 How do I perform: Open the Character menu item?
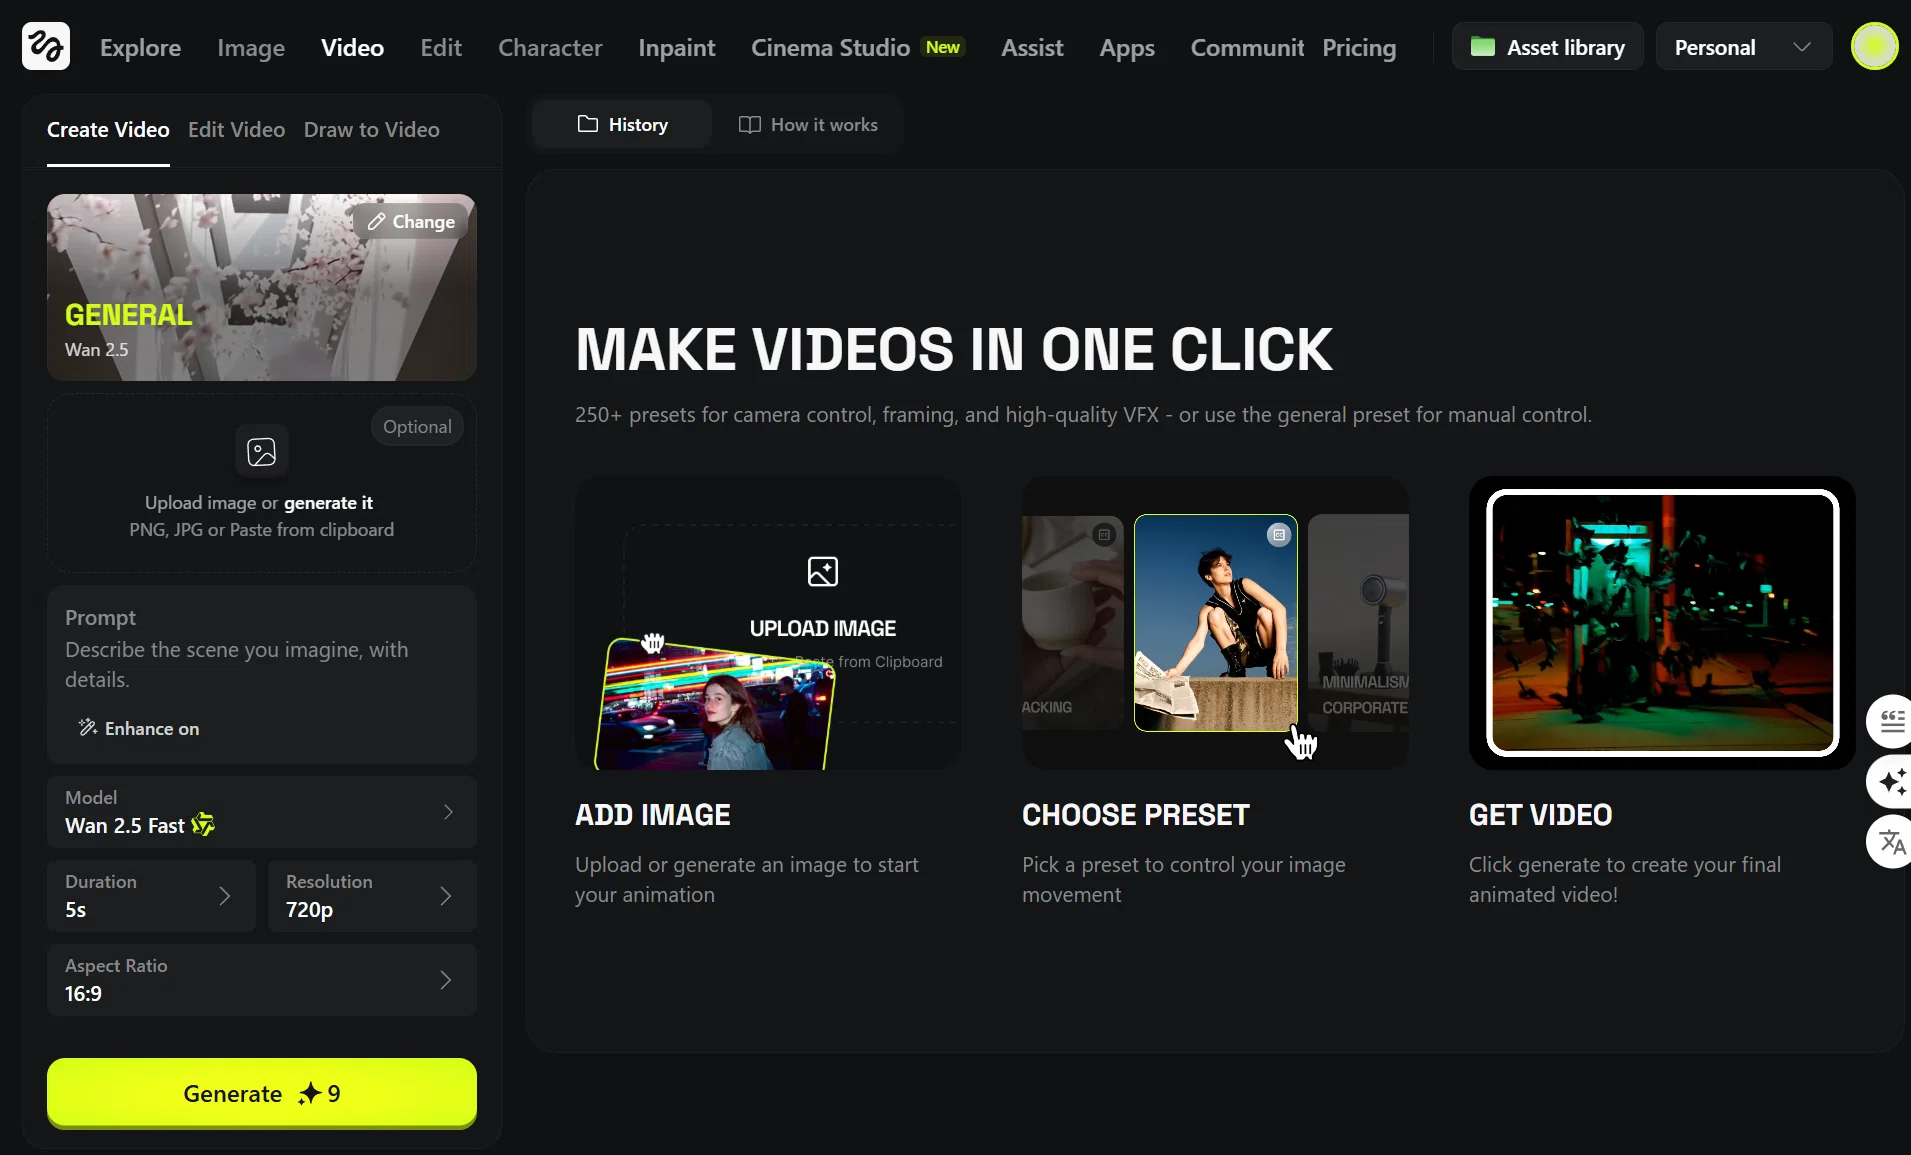pyautogui.click(x=550, y=47)
